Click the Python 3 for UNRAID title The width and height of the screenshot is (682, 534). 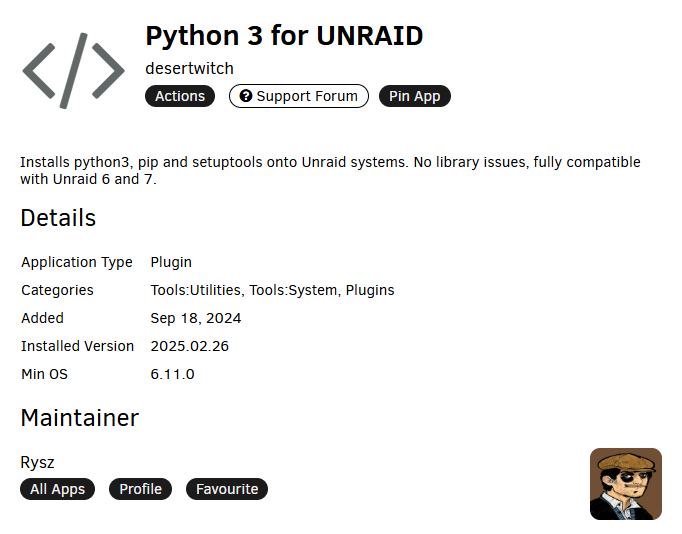click(x=284, y=36)
